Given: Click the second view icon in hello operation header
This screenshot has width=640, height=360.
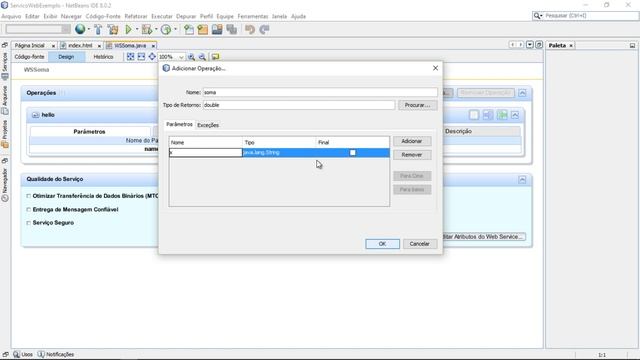Looking at the screenshot, I should tap(488, 115).
